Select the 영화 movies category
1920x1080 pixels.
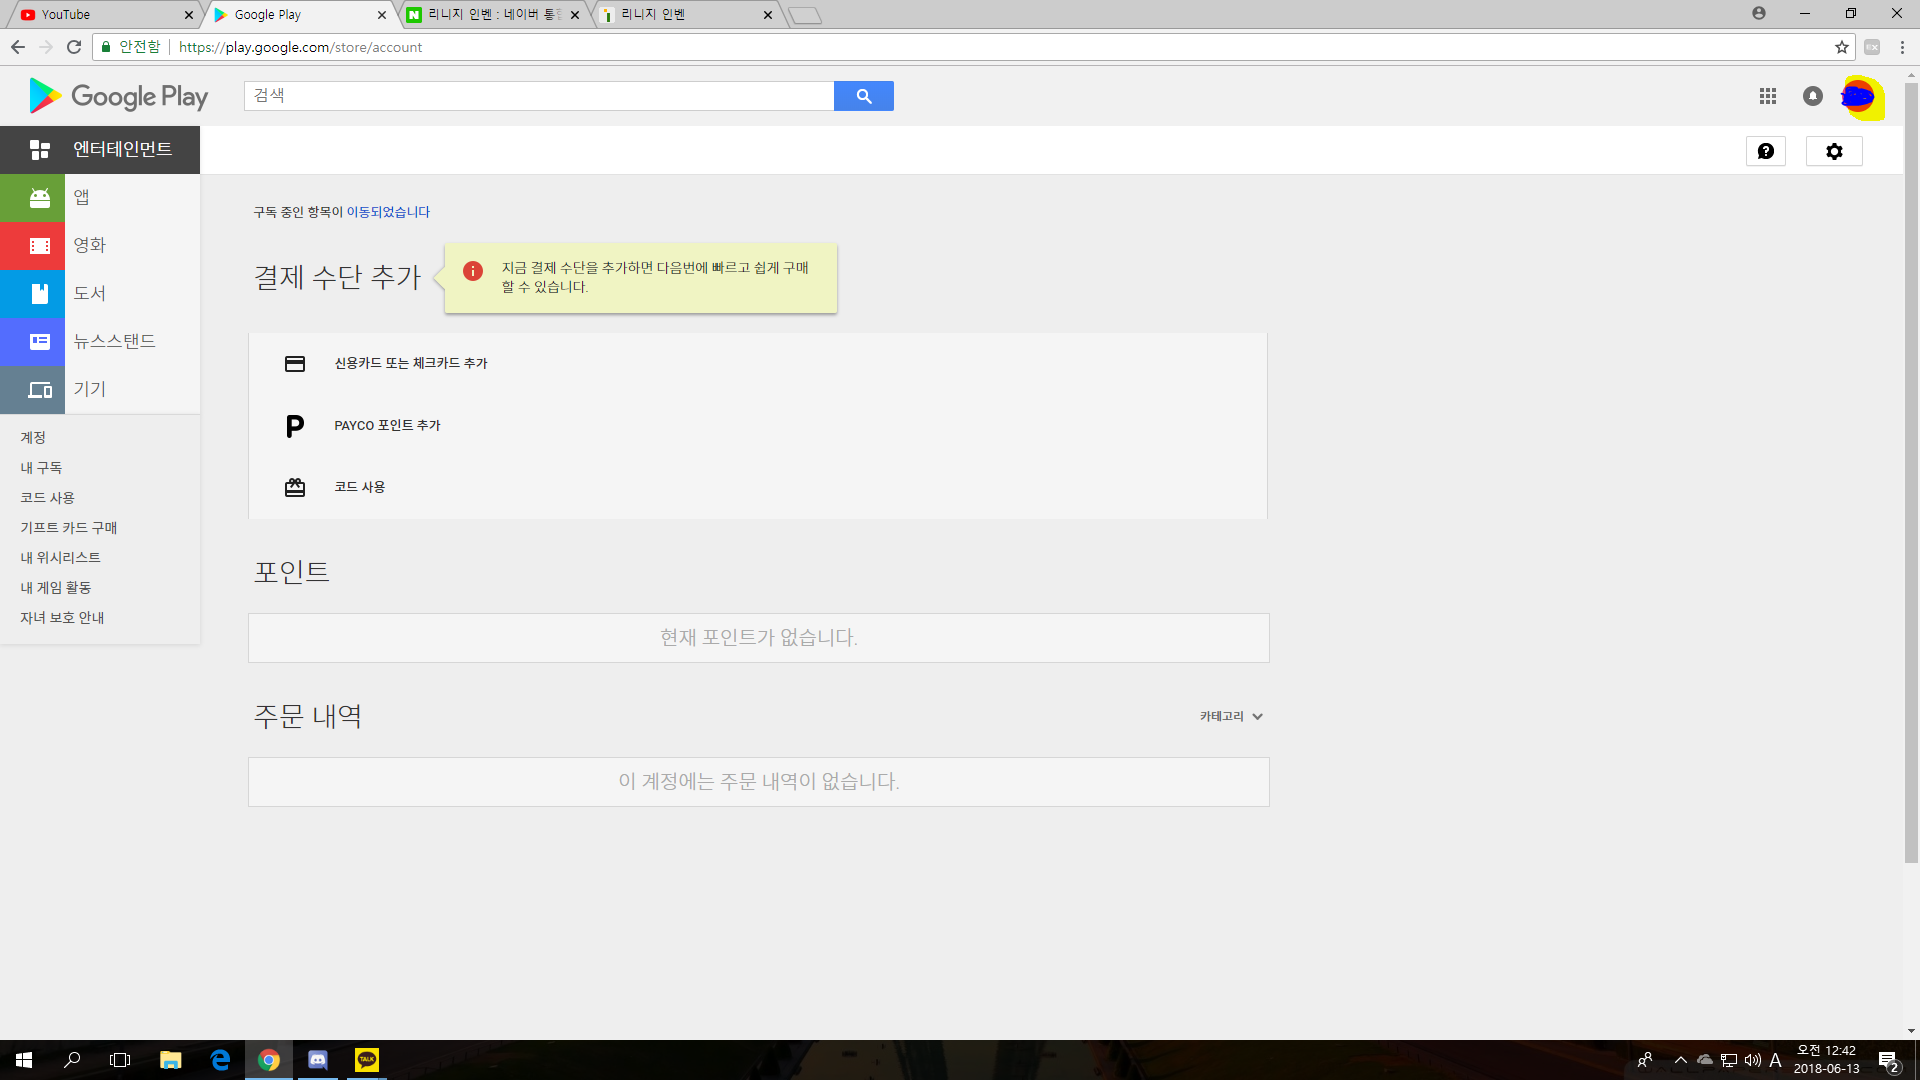point(100,246)
